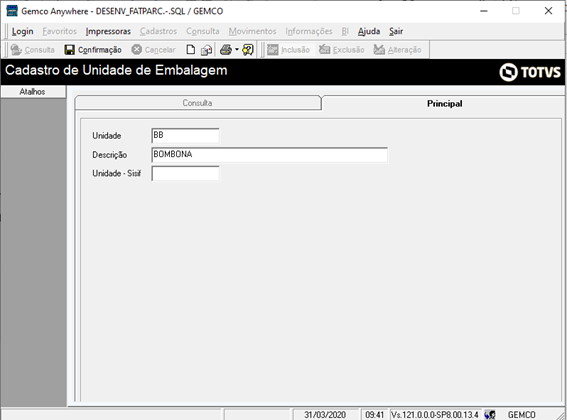Open the Consulta menu in menu bar
This screenshot has height=420, width=567.
tap(203, 31)
